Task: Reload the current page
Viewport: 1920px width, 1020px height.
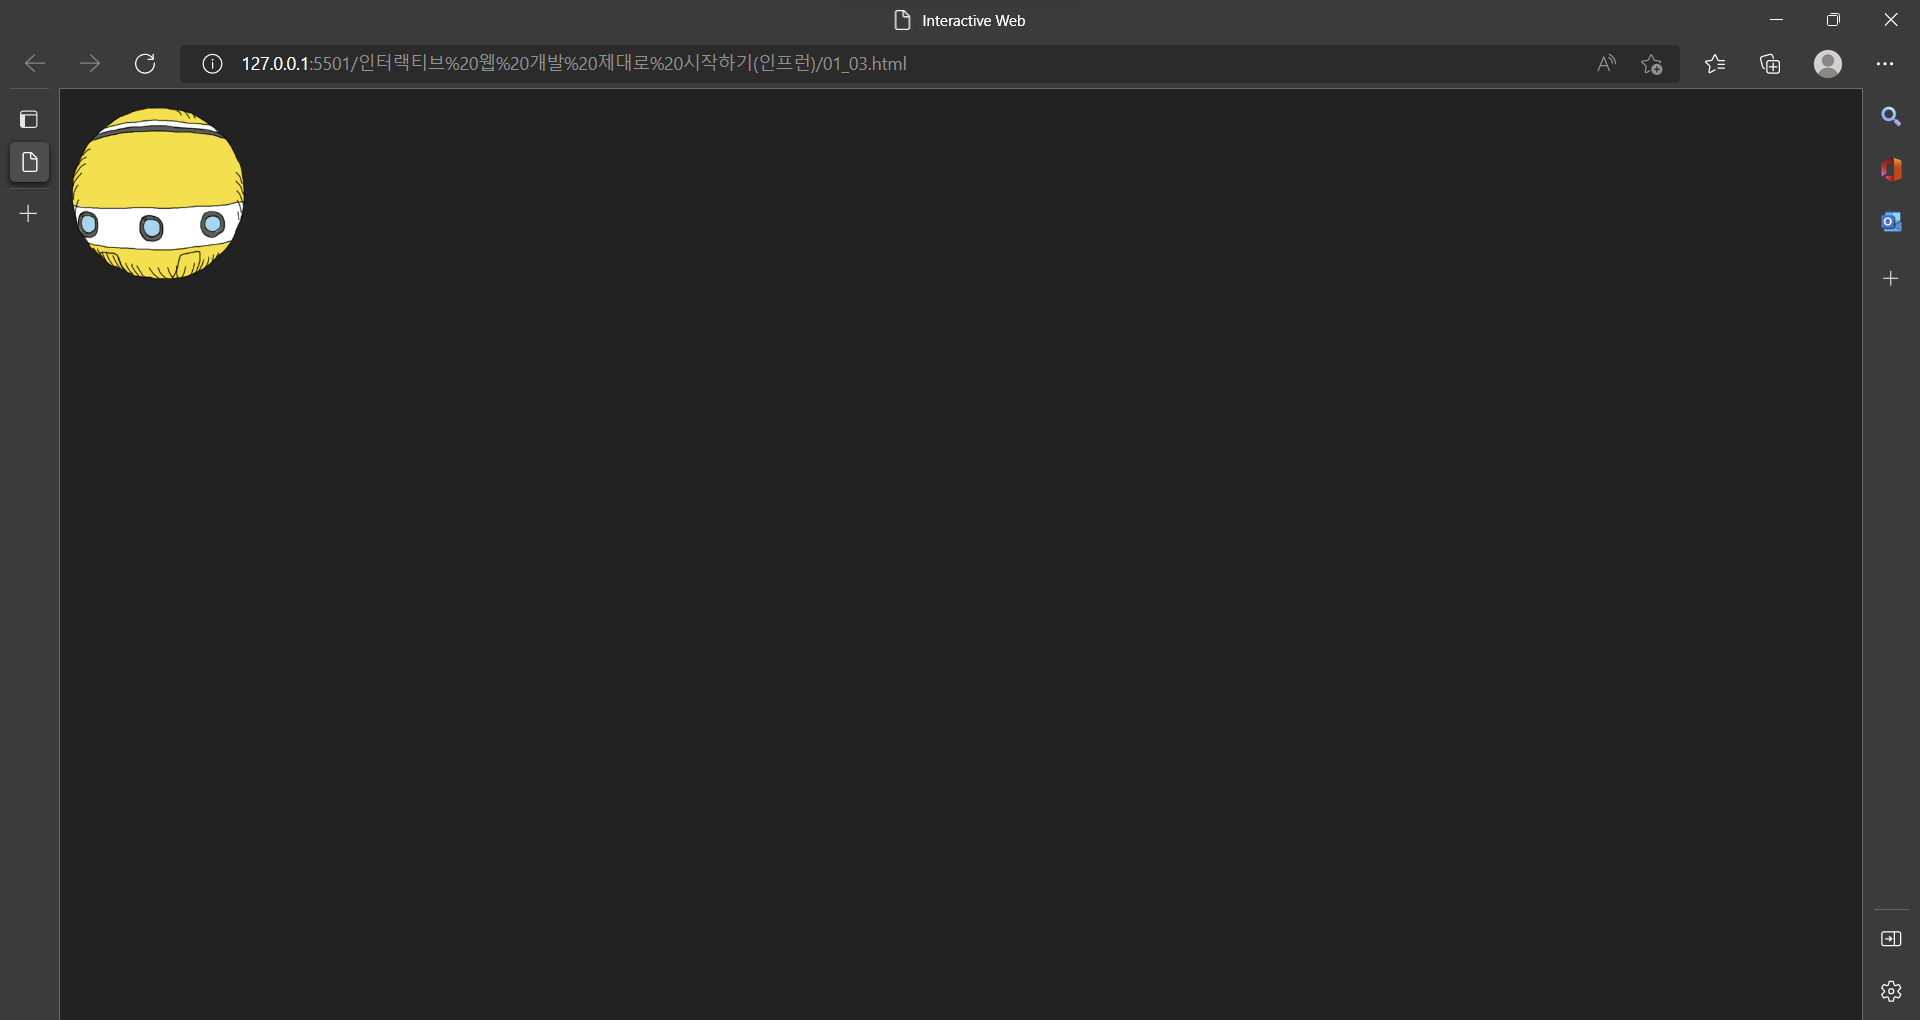Action: tap(145, 64)
